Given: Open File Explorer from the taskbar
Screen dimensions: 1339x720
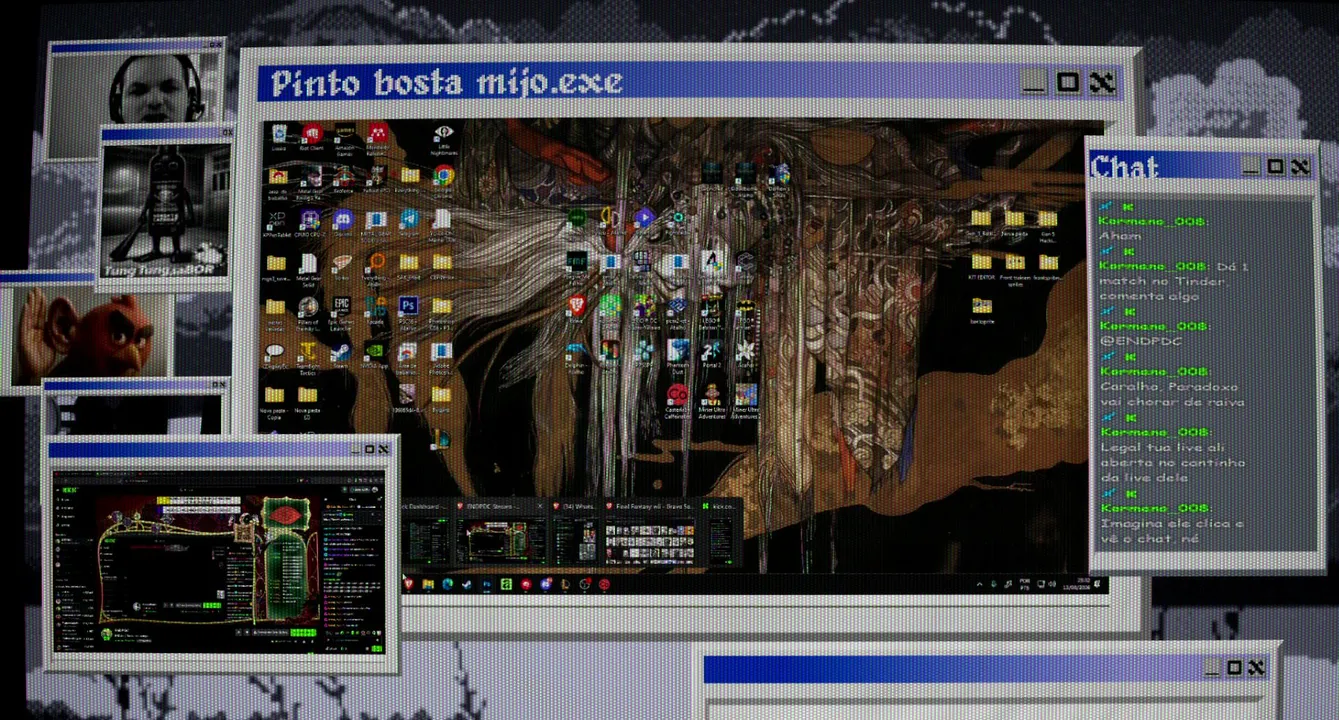Looking at the screenshot, I should (x=428, y=584).
